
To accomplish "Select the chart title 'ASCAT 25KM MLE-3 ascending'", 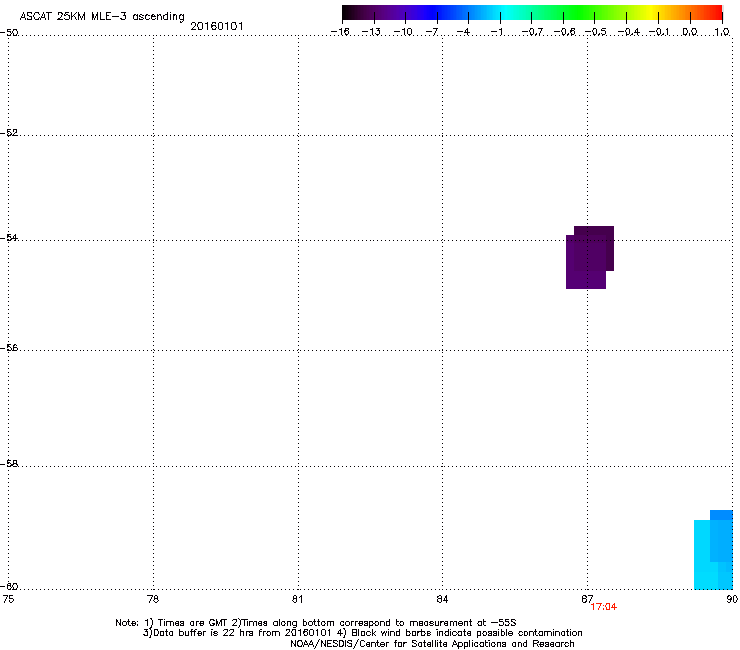I will pyautogui.click(x=102, y=17).
